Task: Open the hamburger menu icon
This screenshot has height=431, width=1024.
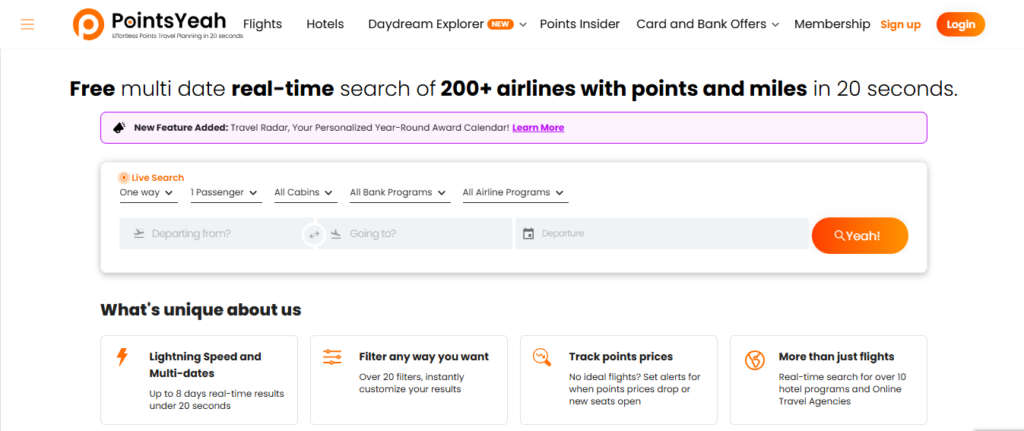Action: 27,24
